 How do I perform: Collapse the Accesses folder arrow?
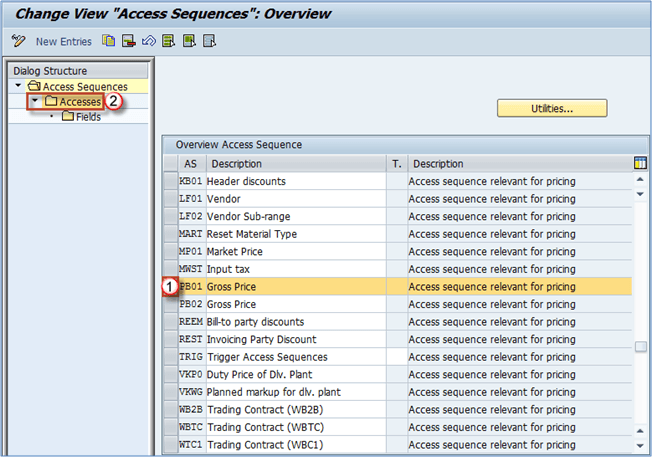point(35,102)
